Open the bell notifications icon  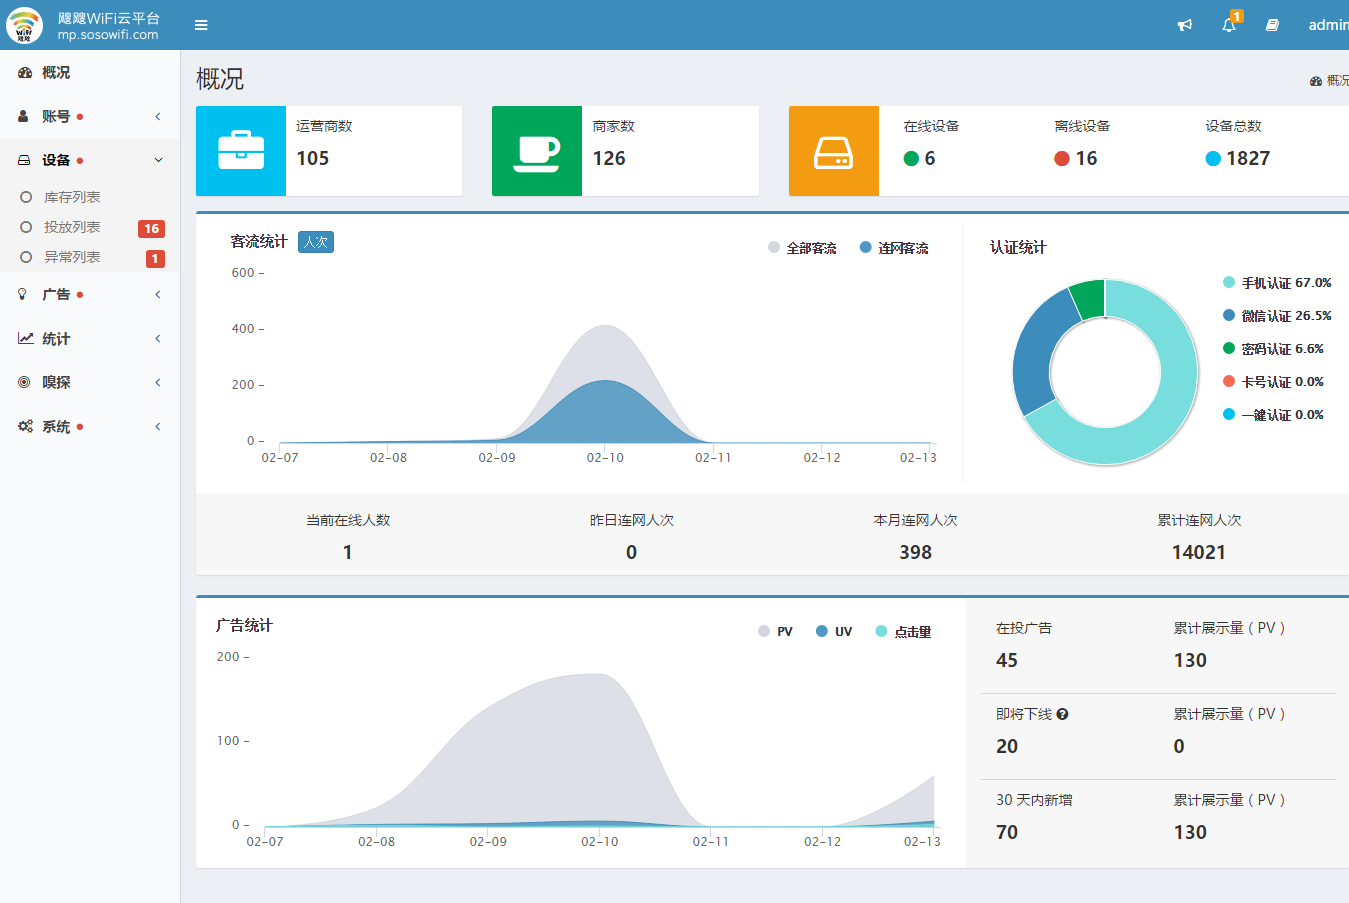click(x=1229, y=25)
